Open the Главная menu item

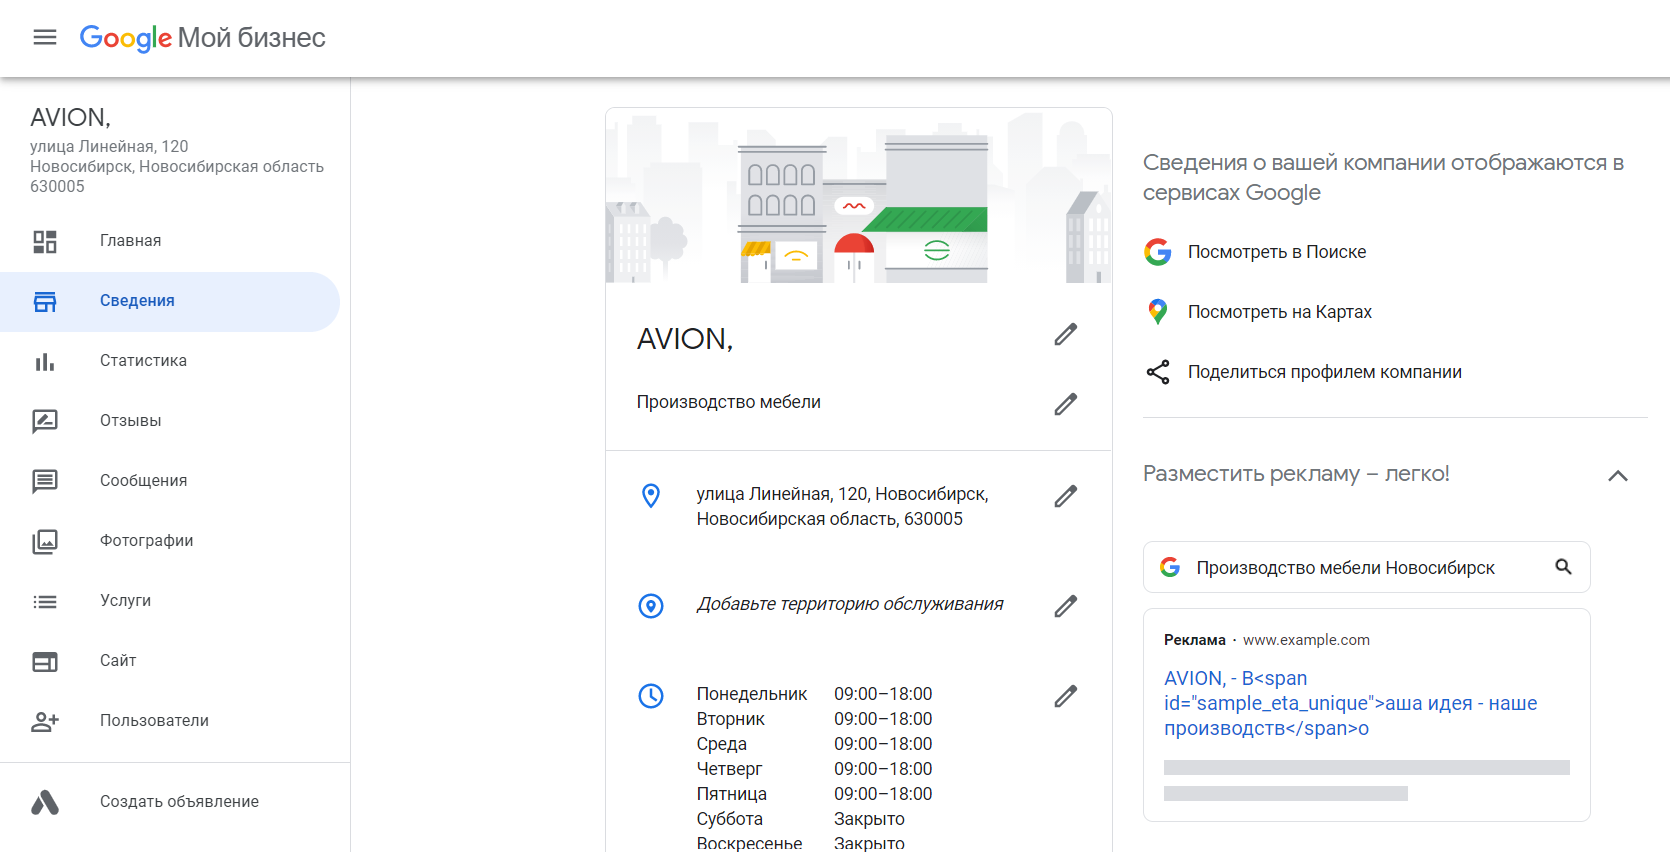170,241
